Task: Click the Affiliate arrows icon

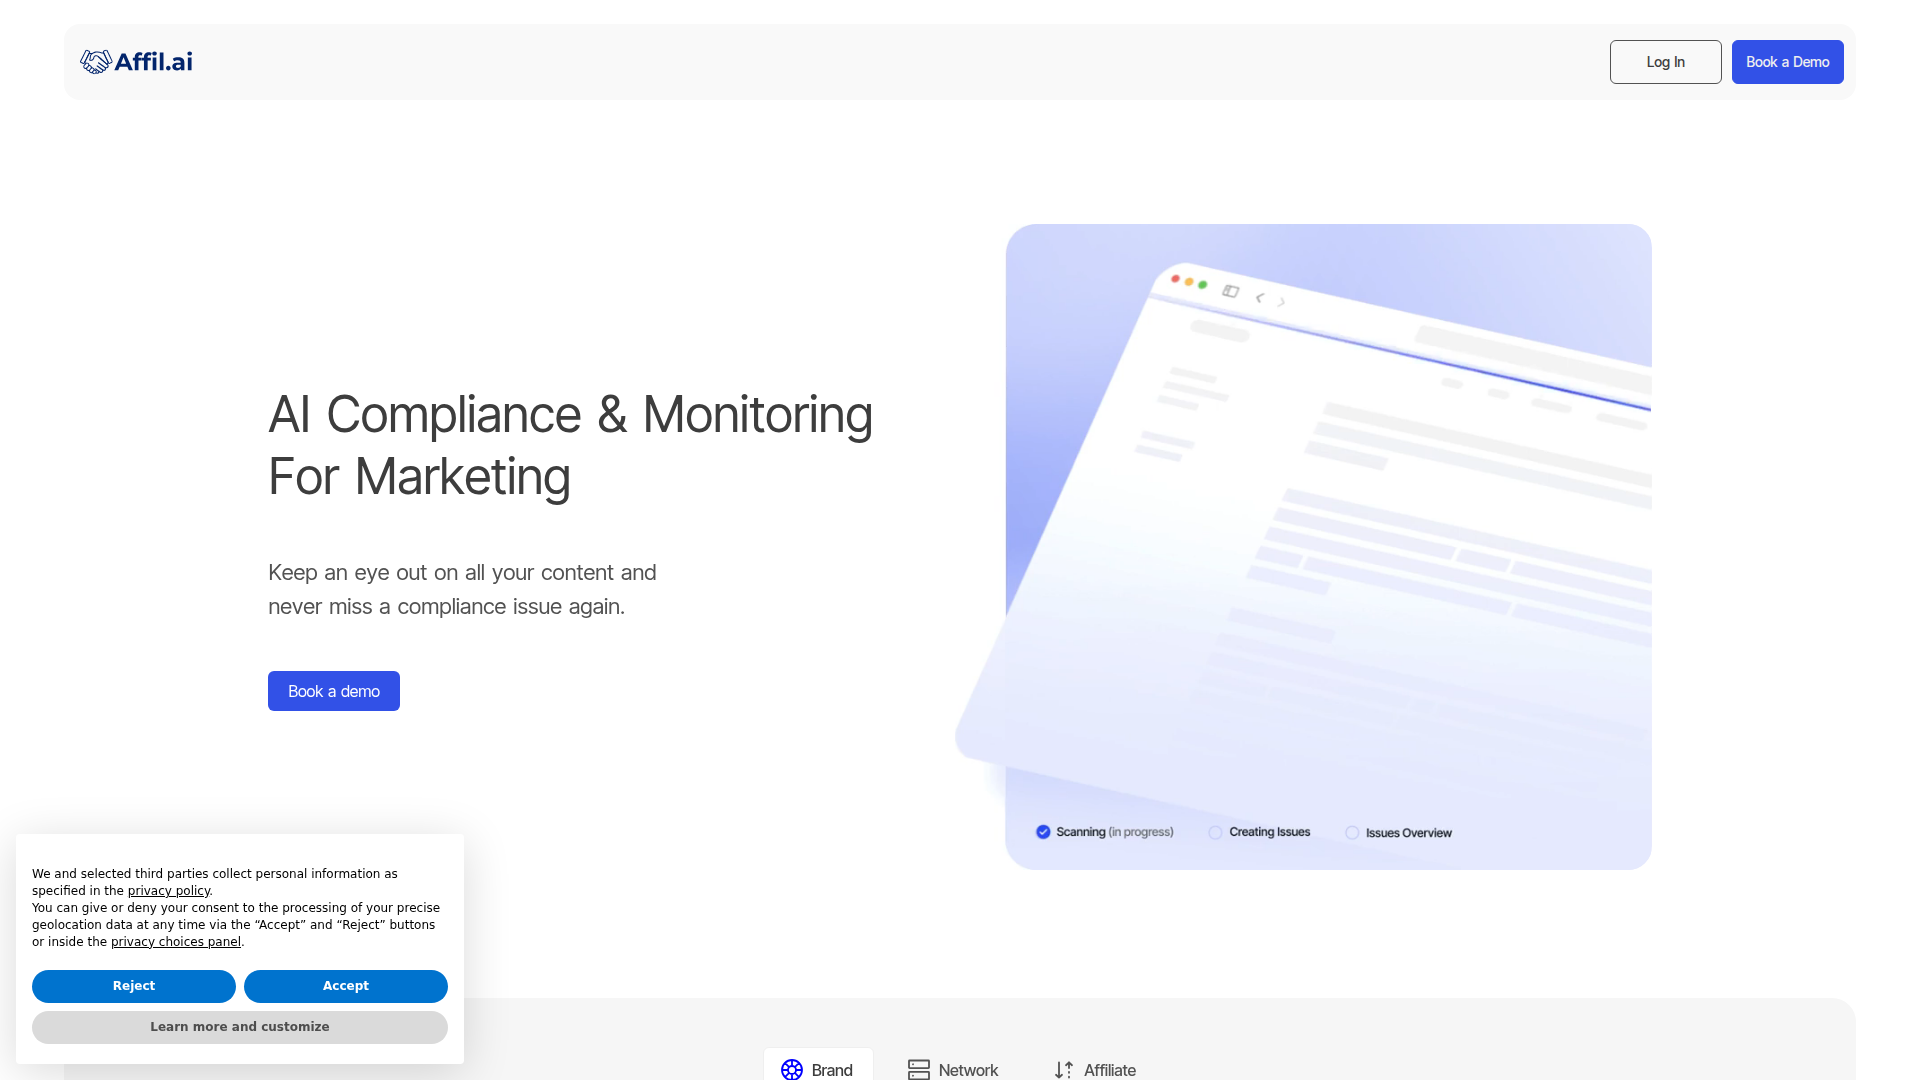Action: tap(1064, 1069)
